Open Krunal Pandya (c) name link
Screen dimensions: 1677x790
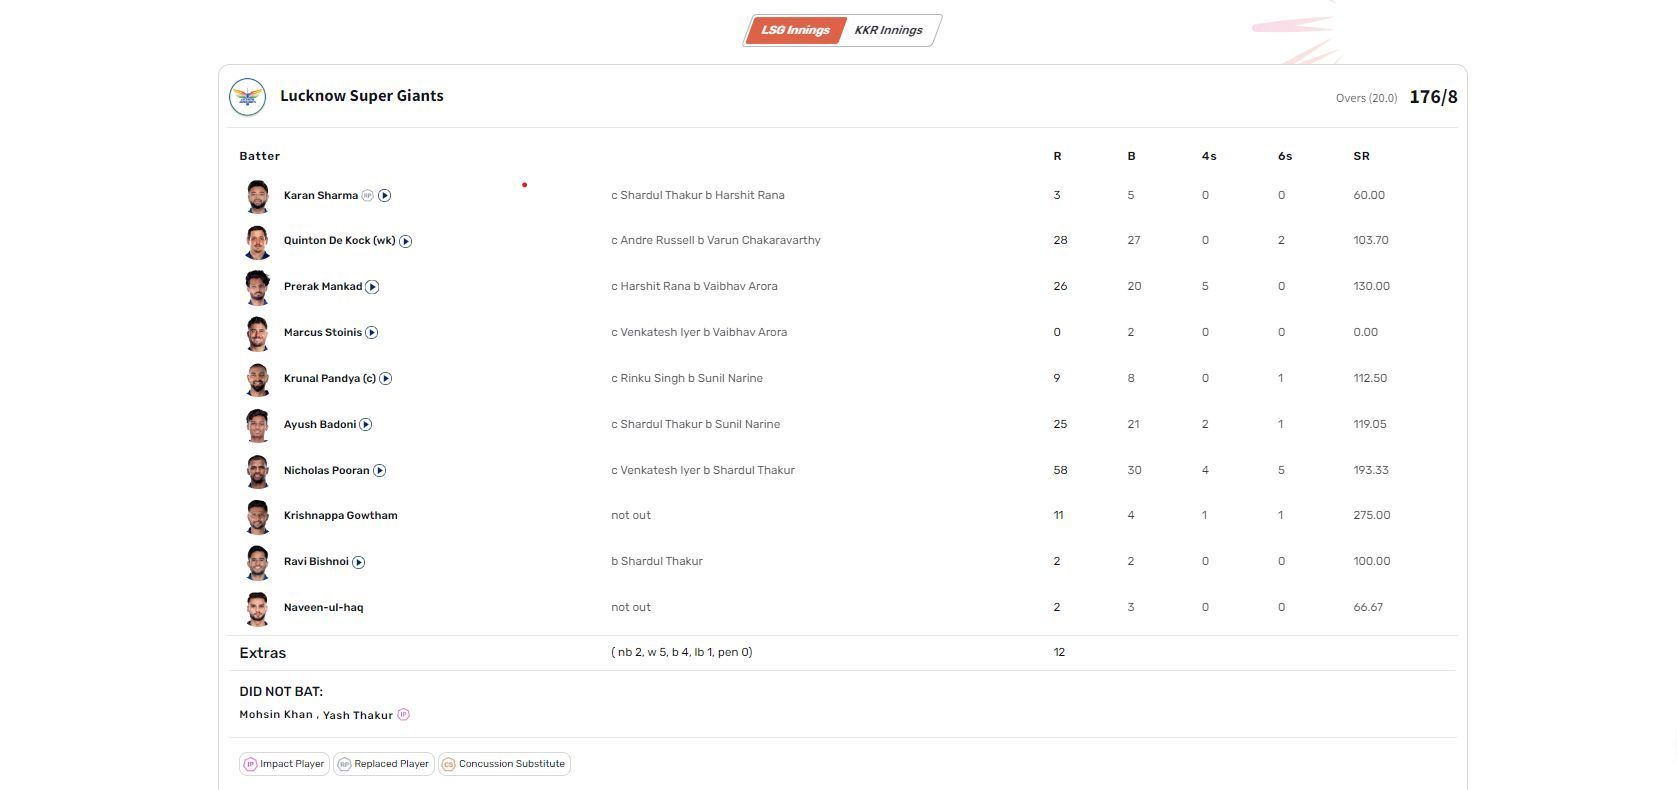[330, 379]
